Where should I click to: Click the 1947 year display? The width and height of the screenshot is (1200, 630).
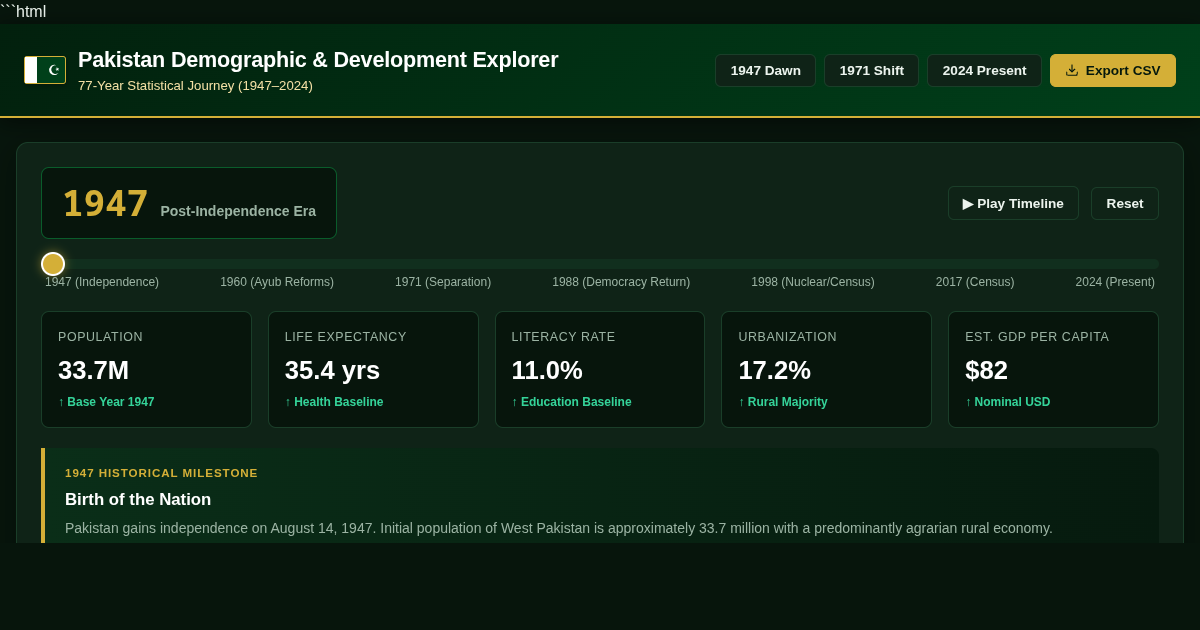pyautogui.click(x=105, y=204)
